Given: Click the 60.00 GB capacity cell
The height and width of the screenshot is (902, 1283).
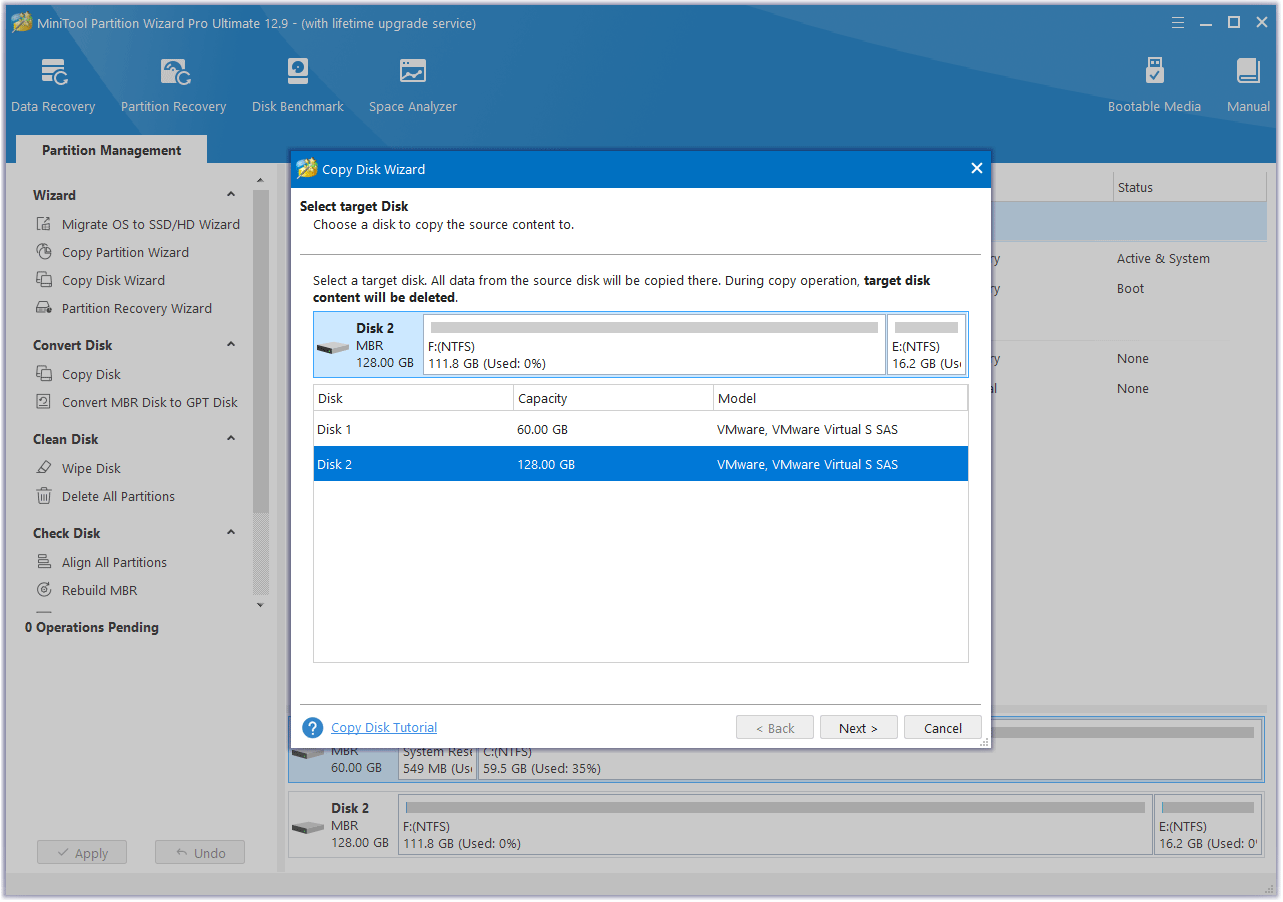Looking at the screenshot, I should click(542, 429).
